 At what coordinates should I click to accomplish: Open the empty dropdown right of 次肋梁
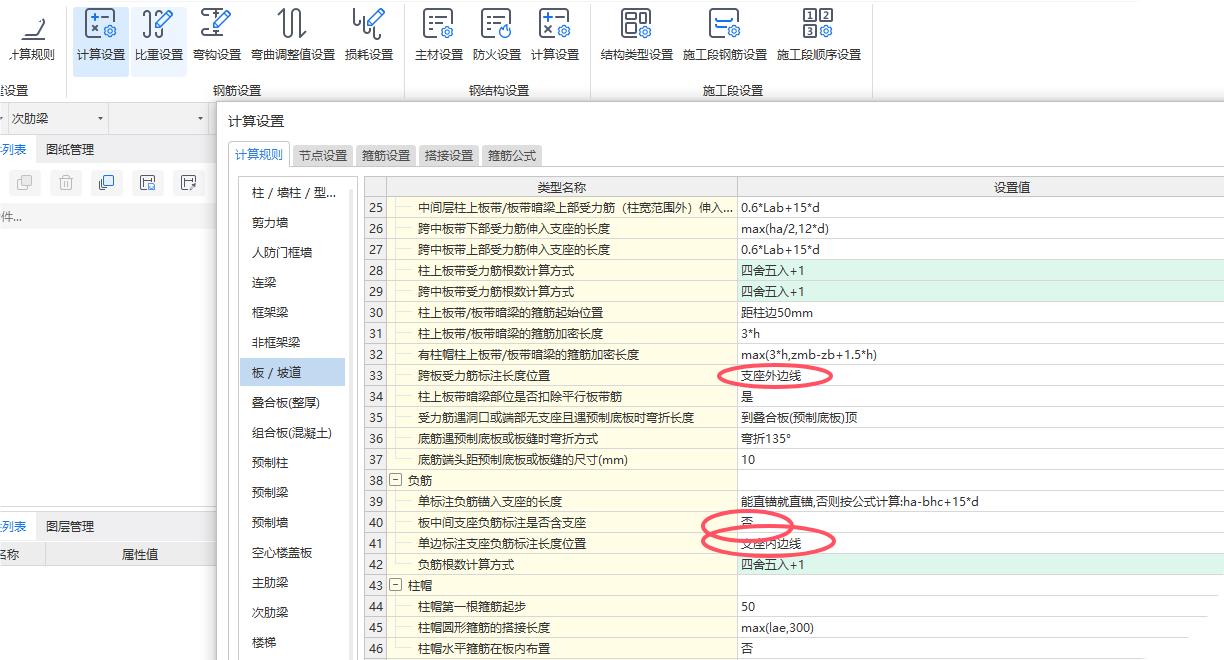pyautogui.click(x=158, y=118)
